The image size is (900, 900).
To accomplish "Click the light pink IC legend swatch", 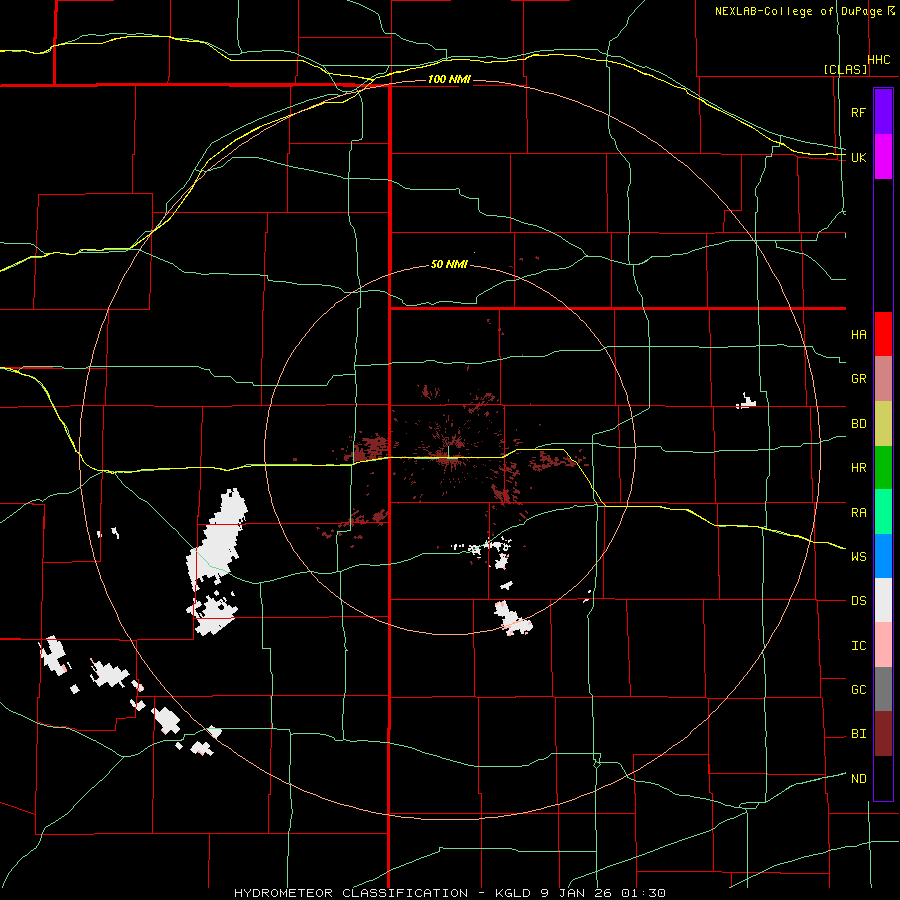I will 883,645.
